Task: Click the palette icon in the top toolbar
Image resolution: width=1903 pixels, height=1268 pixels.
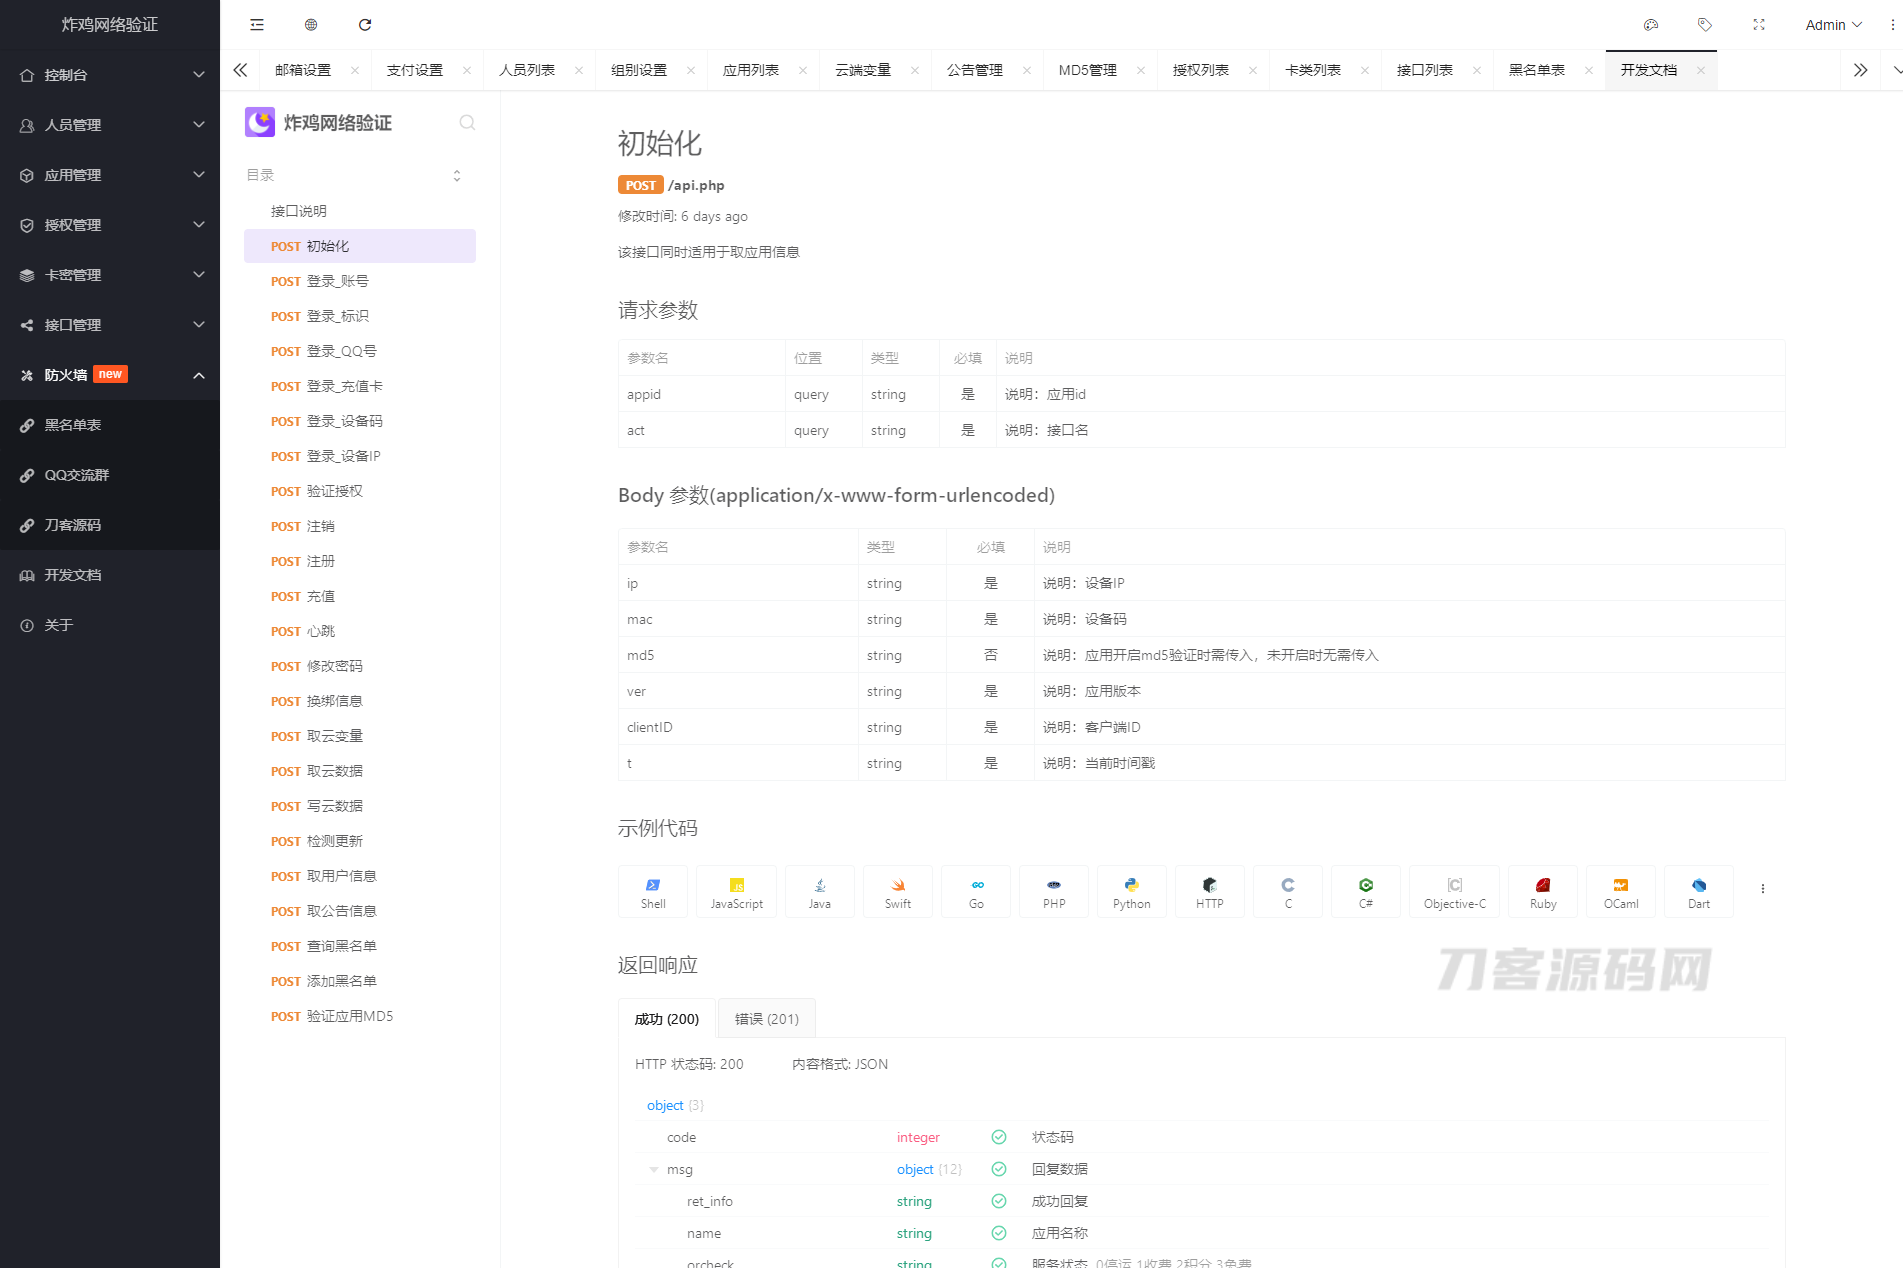Action: (1651, 24)
